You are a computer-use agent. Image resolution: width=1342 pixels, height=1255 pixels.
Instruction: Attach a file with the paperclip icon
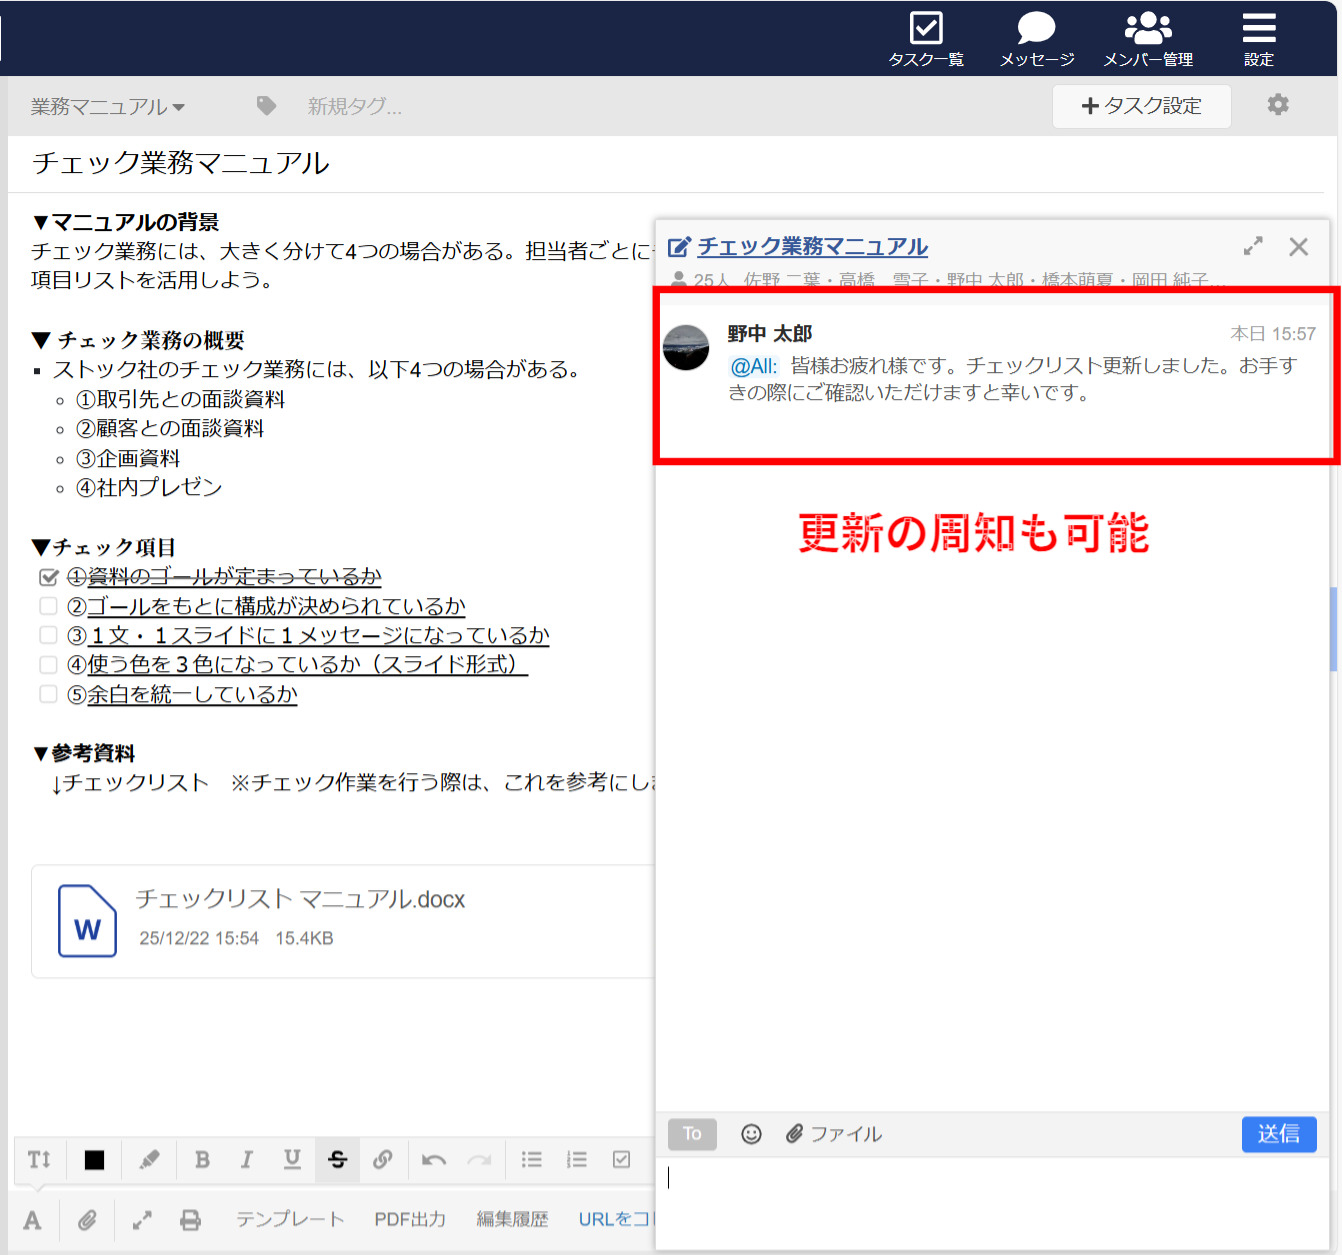tap(88, 1220)
